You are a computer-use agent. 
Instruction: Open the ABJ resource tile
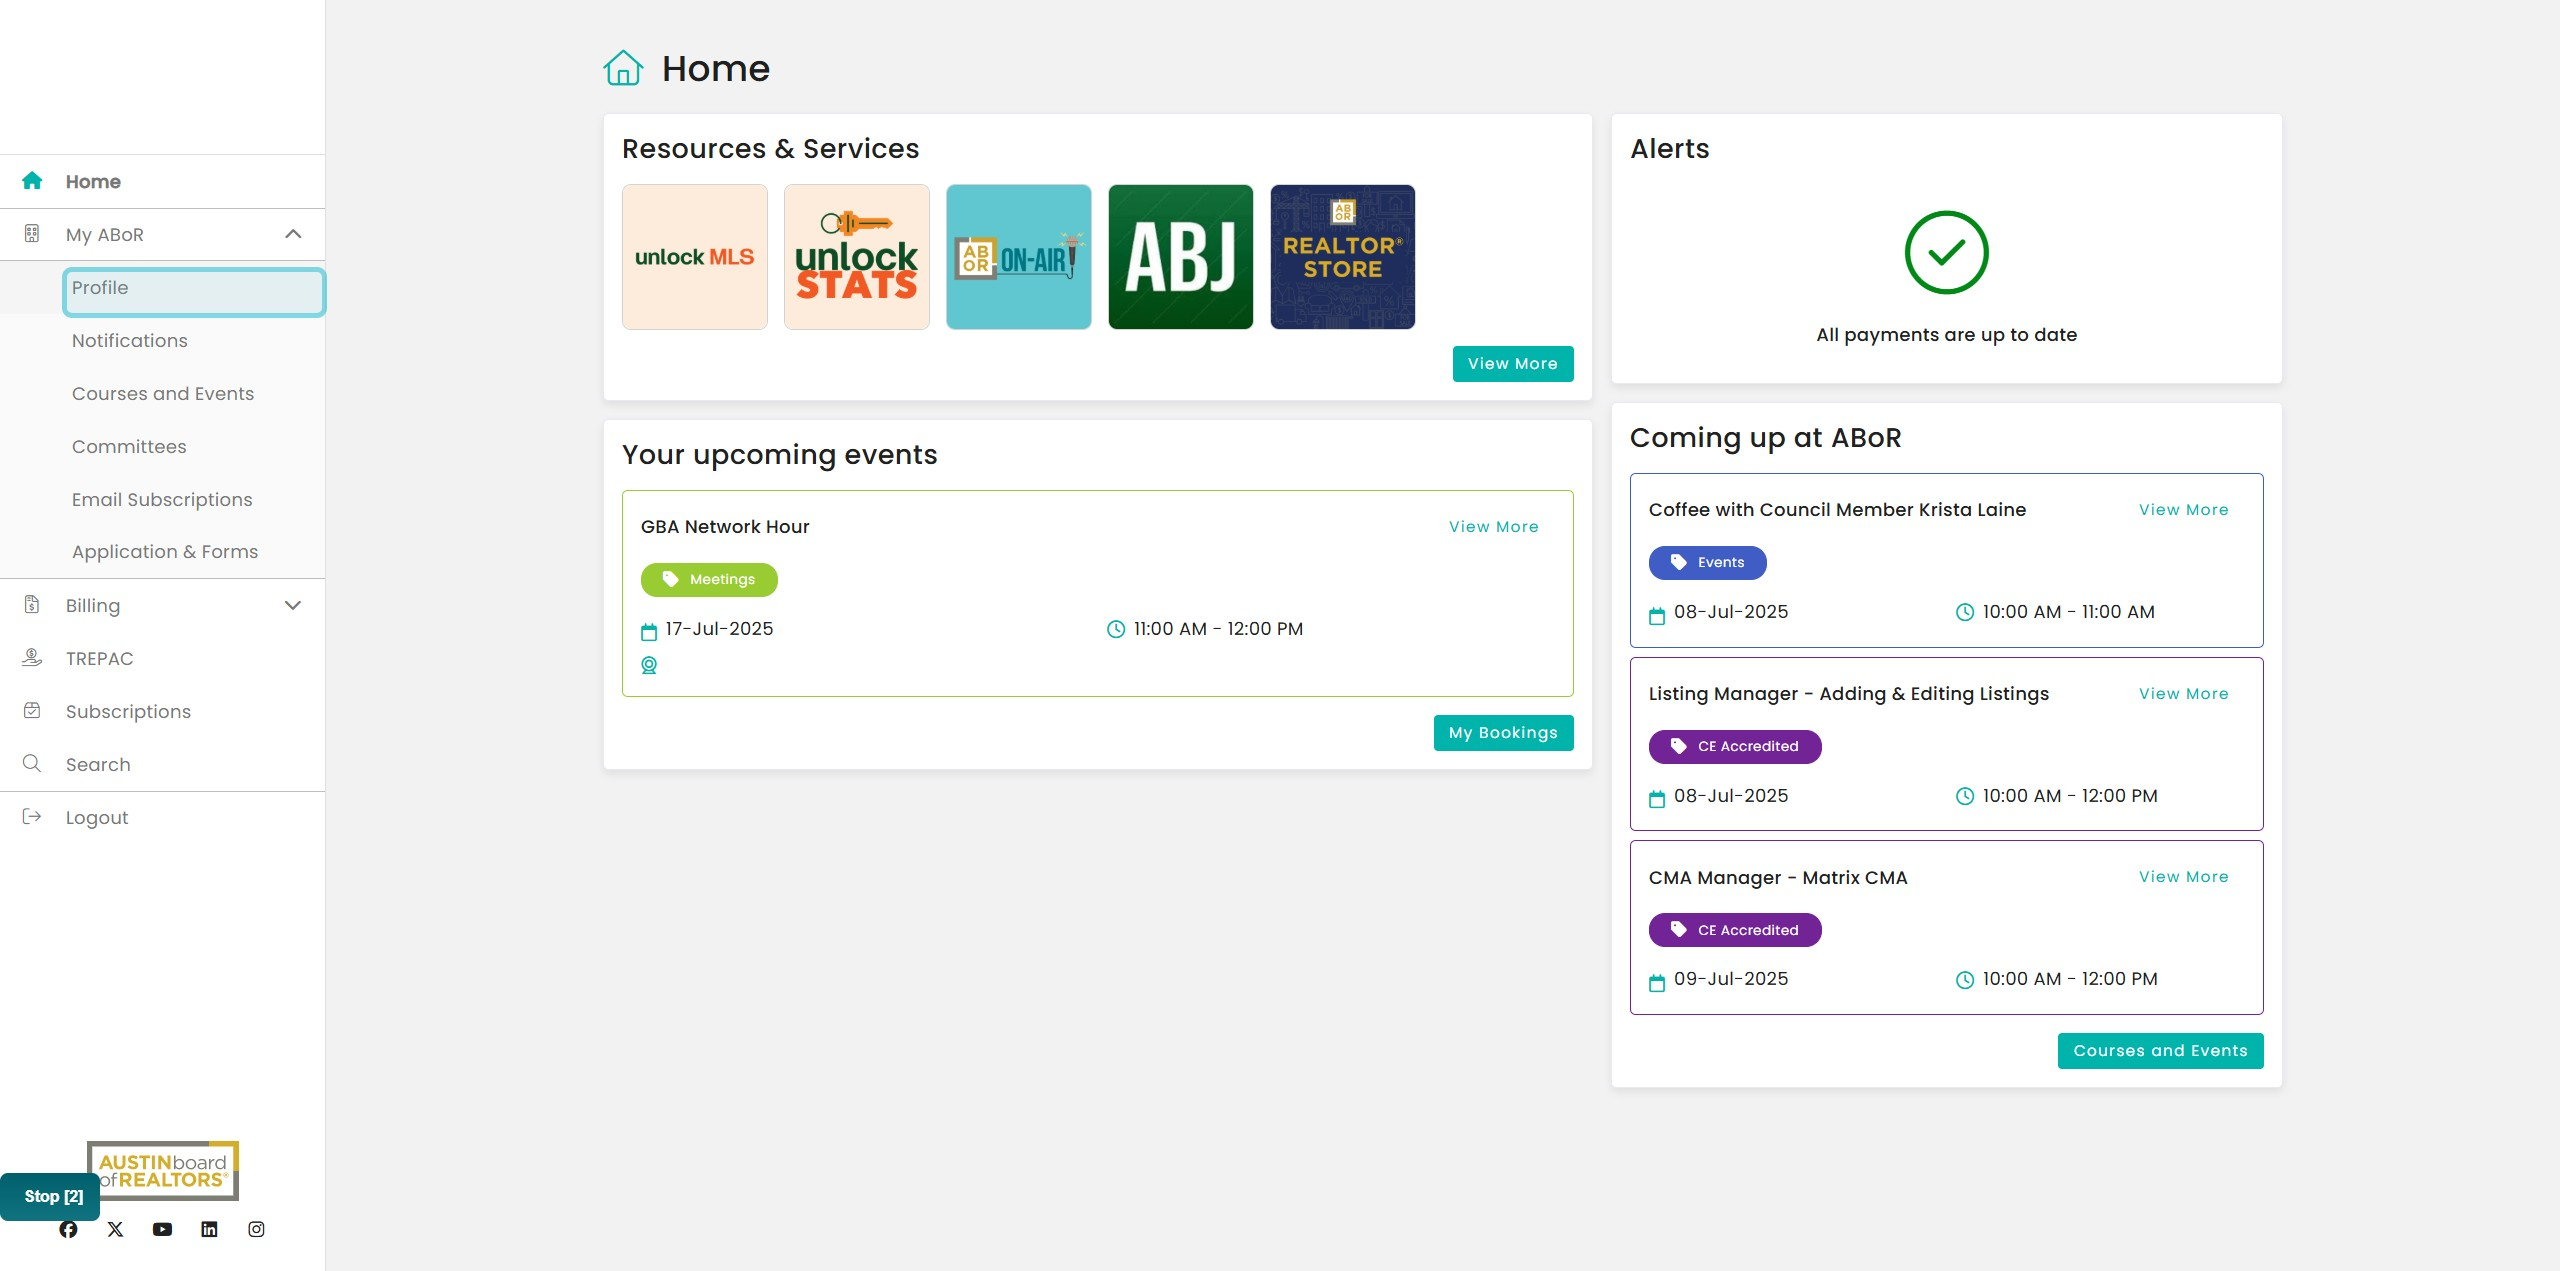(1181, 257)
